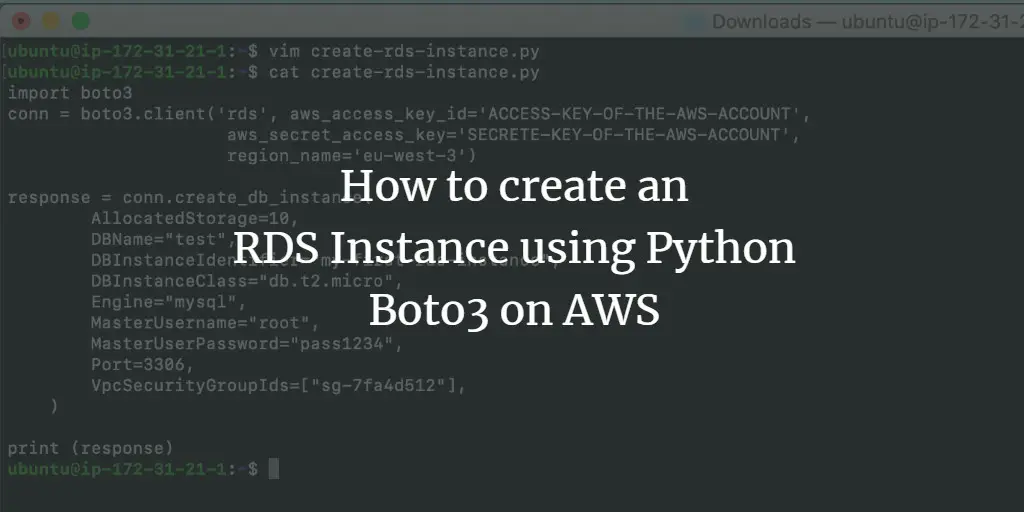The width and height of the screenshot is (1024, 512).
Task: Click the 'import boto3' line
Action: click(70, 93)
